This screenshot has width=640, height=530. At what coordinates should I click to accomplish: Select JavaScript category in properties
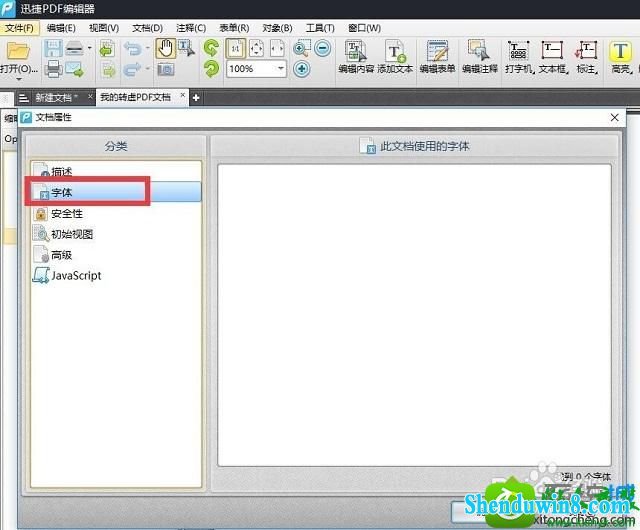click(116, 276)
